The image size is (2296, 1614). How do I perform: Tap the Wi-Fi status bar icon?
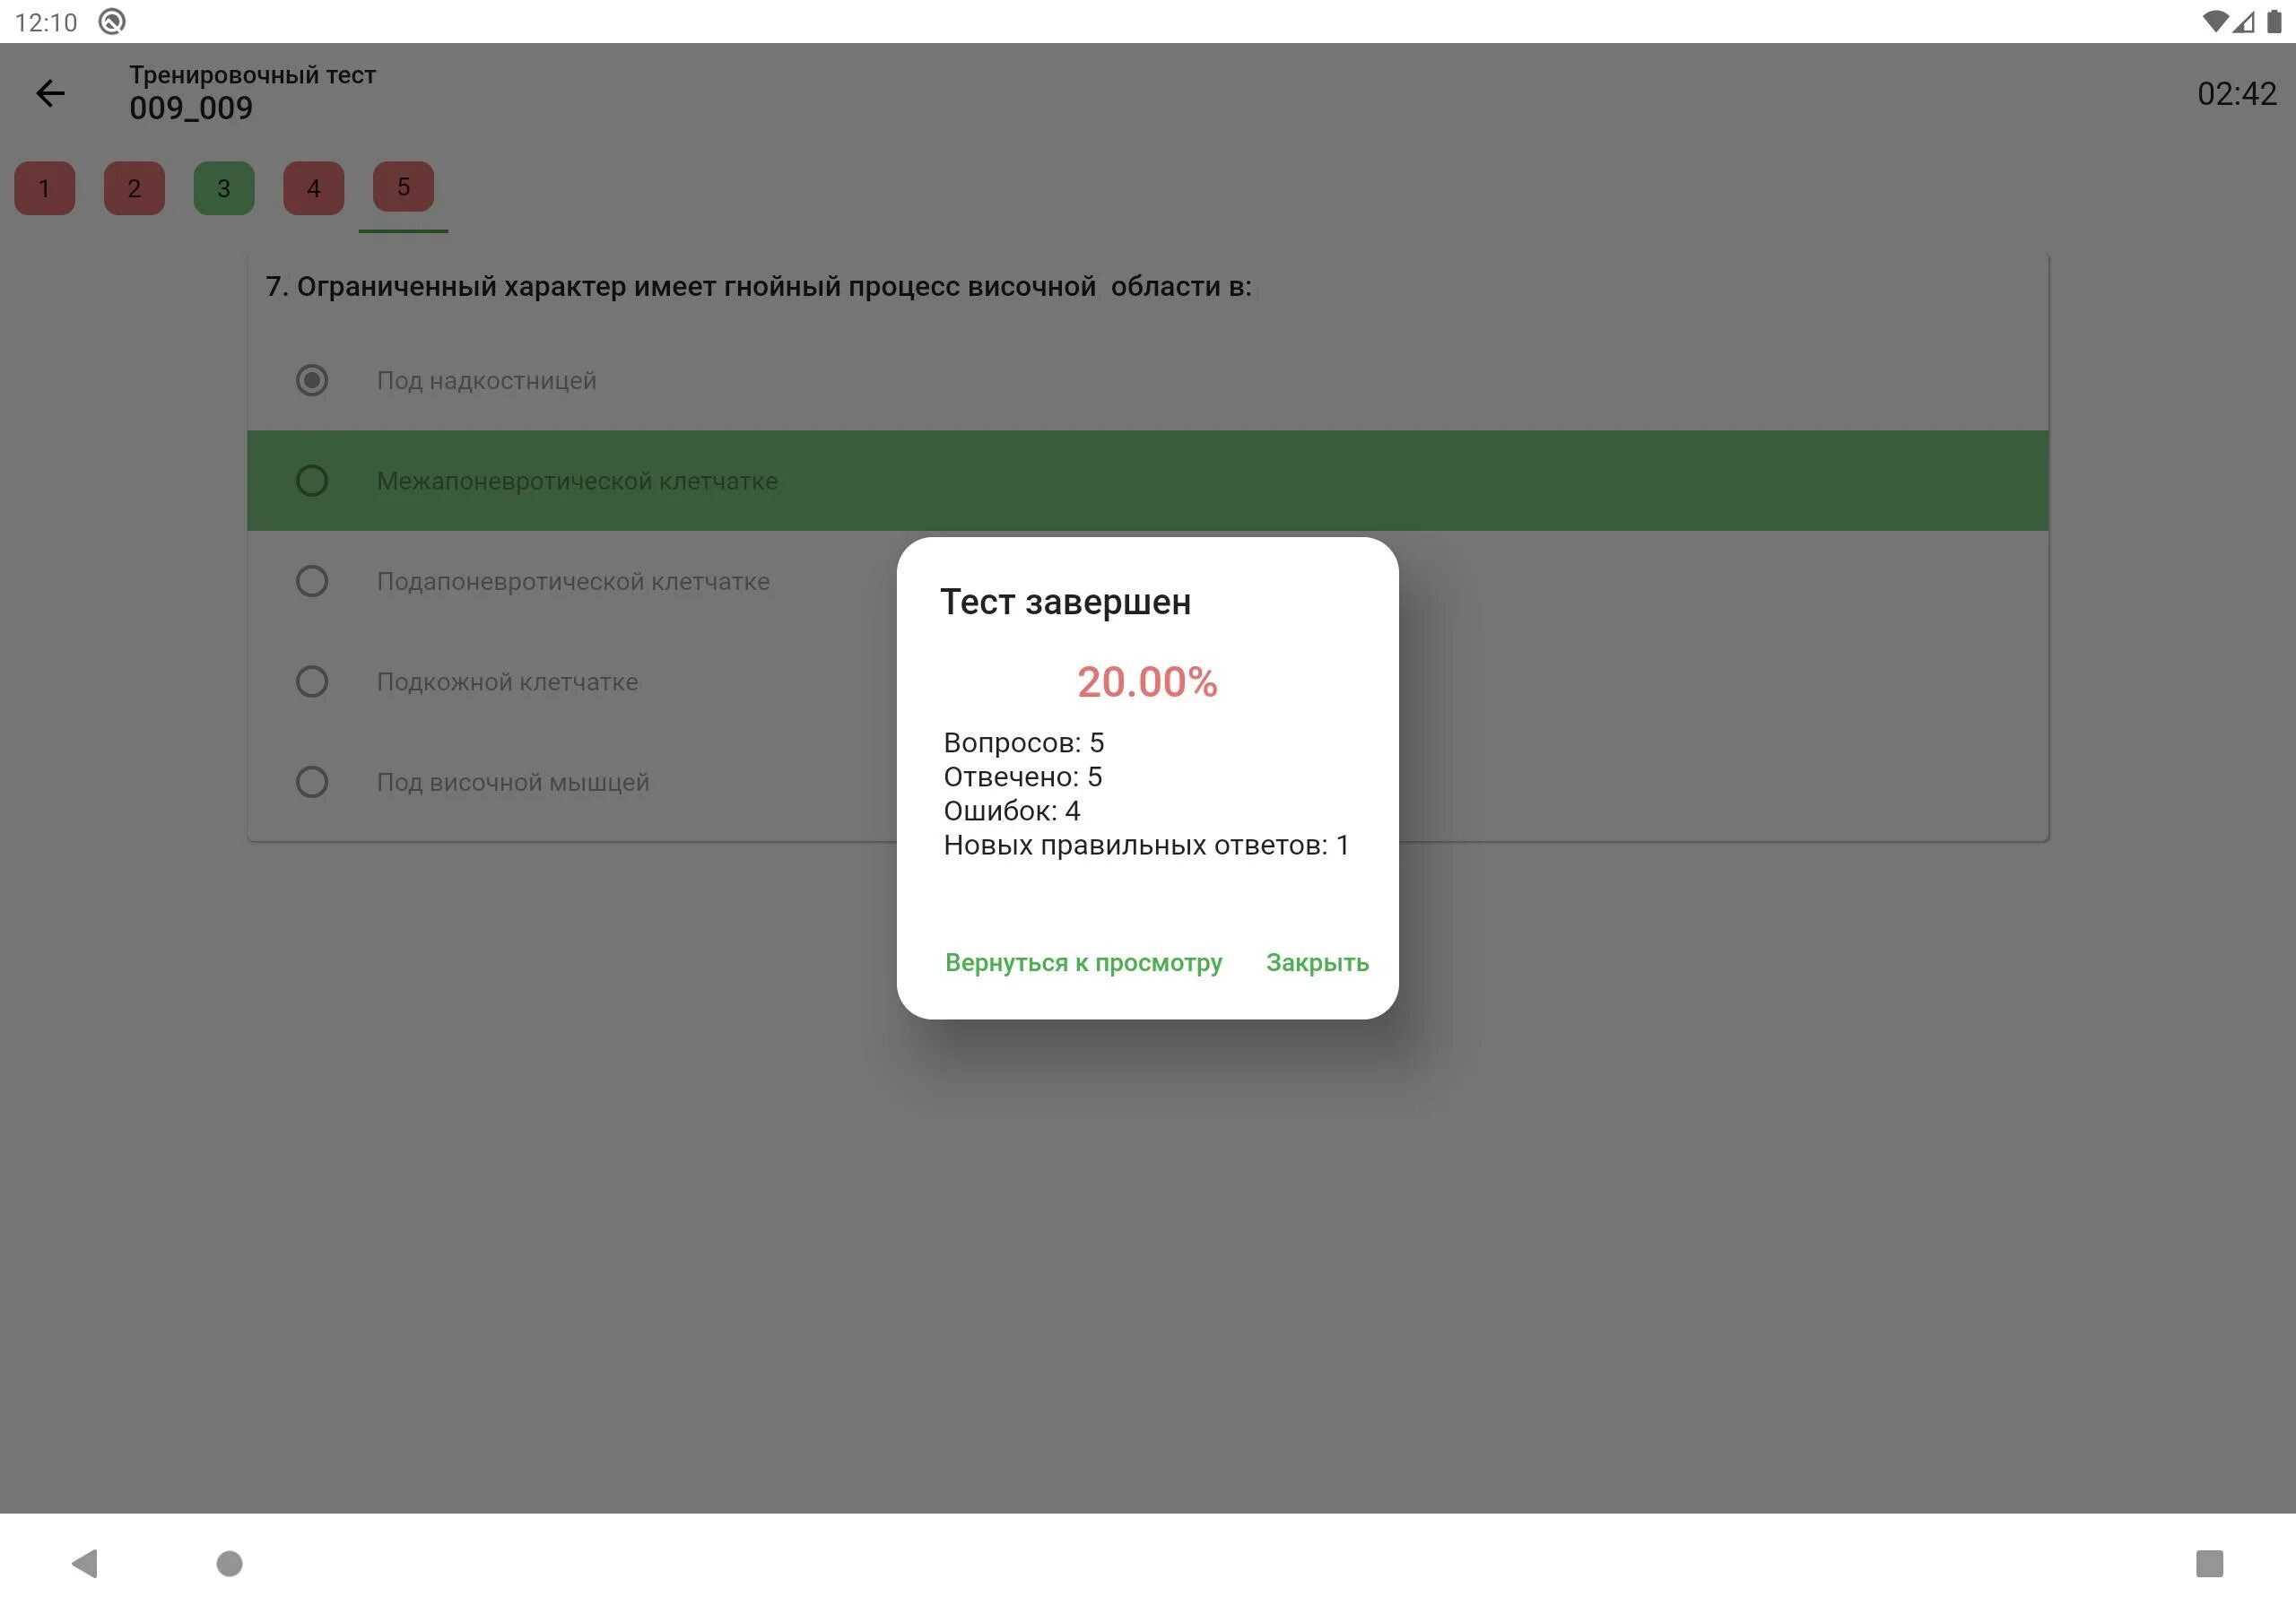2214,21
